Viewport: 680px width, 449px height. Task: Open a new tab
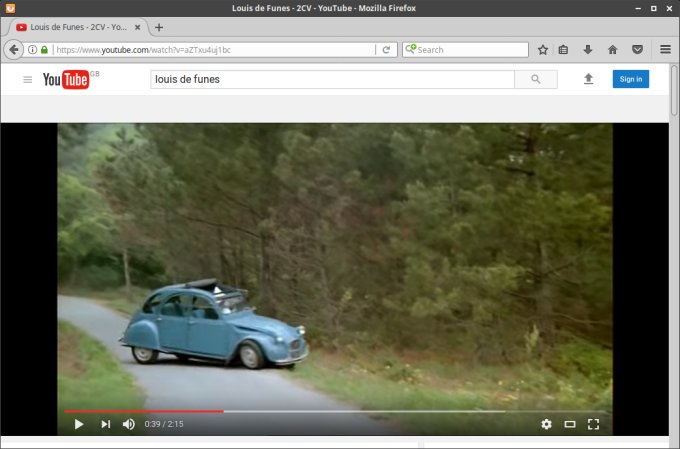(x=159, y=27)
